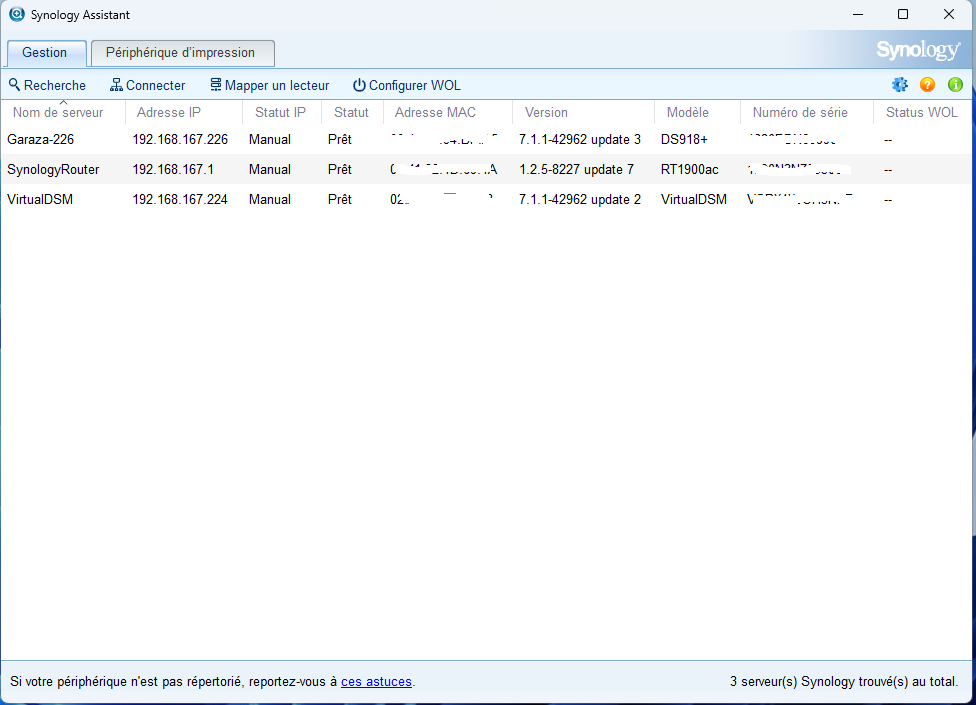Click IP address 192.168.167.226
The height and width of the screenshot is (705, 976).
click(x=180, y=139)
